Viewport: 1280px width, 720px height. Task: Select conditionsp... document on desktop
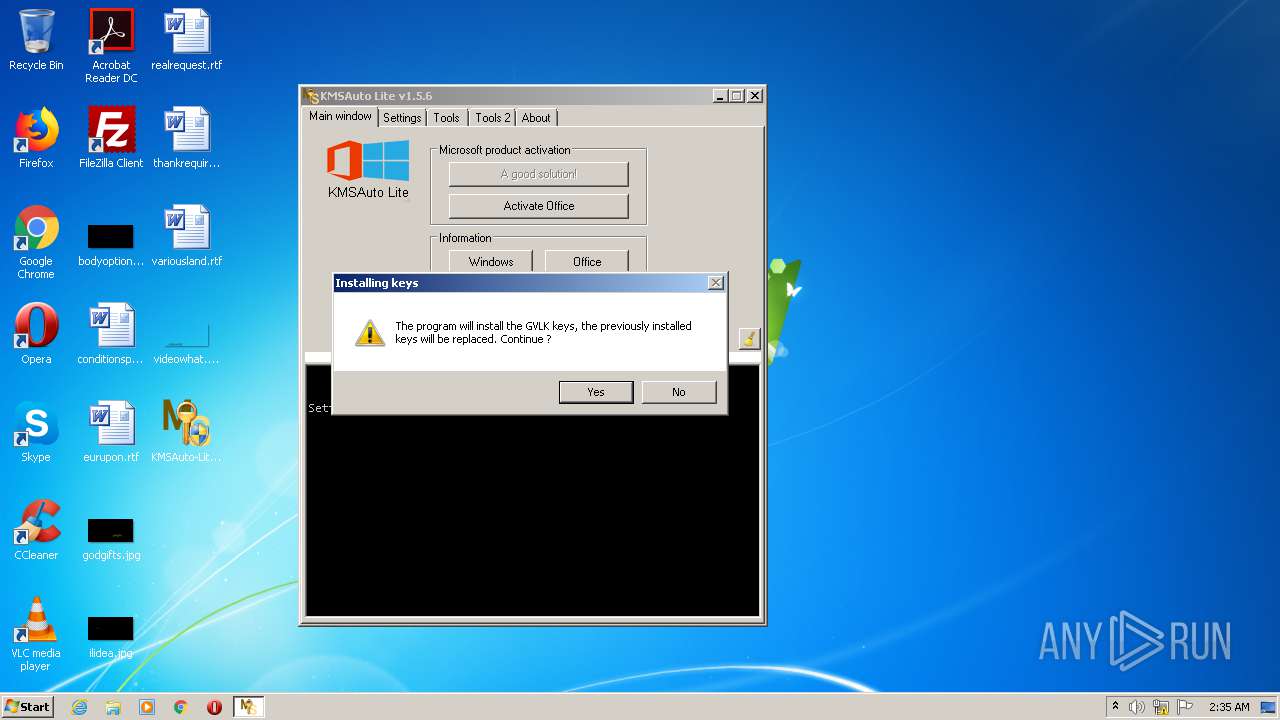[x=111, y=334]
